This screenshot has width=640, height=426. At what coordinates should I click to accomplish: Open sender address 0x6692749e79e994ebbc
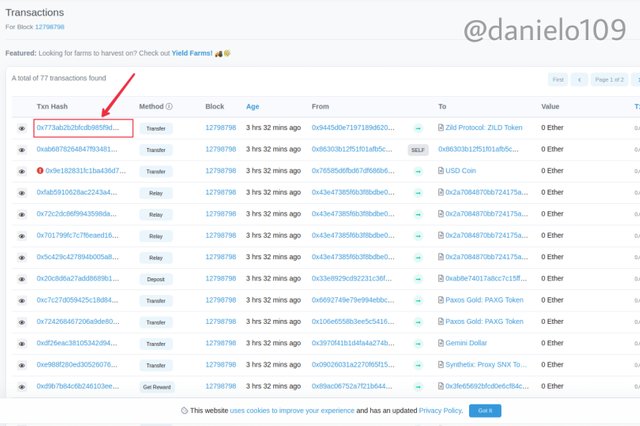353,300
